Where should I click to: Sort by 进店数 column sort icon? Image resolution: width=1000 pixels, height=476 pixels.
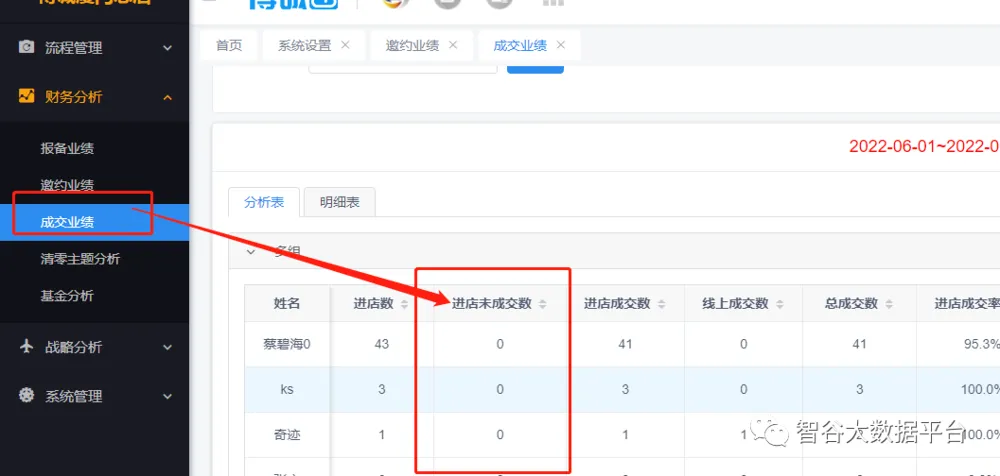coord(404,304)
